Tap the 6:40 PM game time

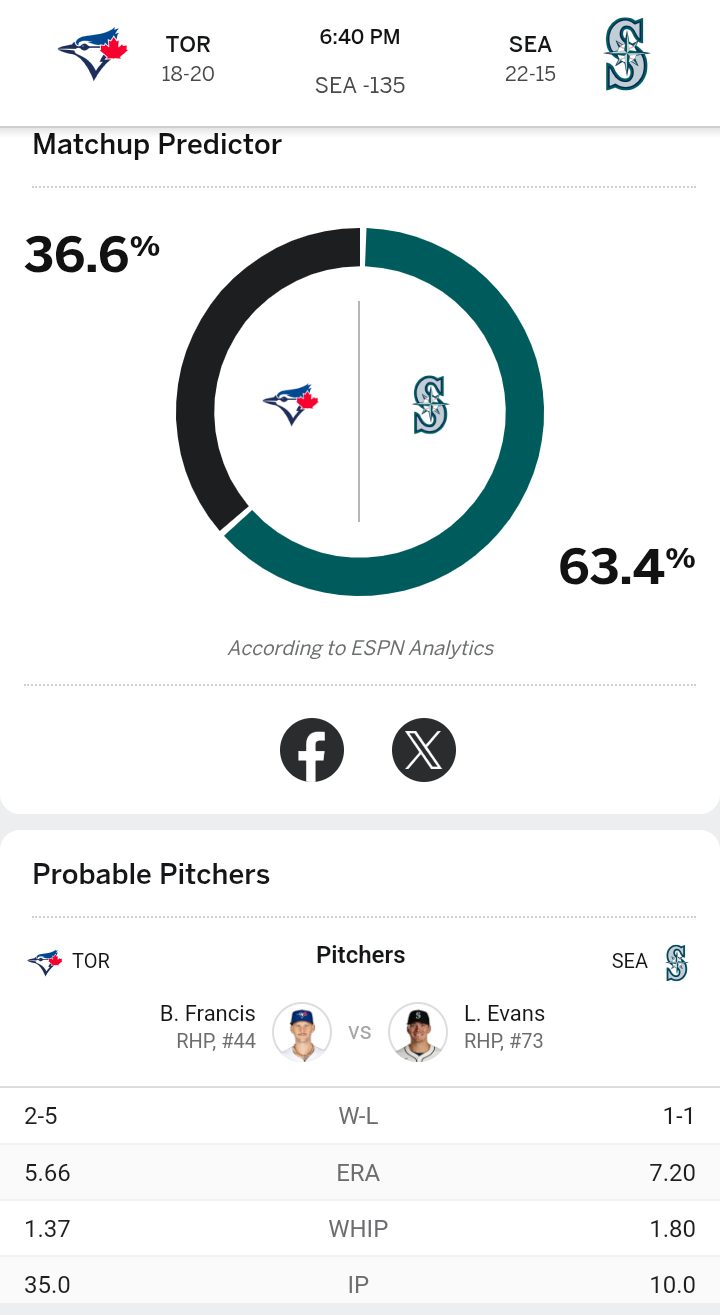pyautogui.click(x=360, y=38)
